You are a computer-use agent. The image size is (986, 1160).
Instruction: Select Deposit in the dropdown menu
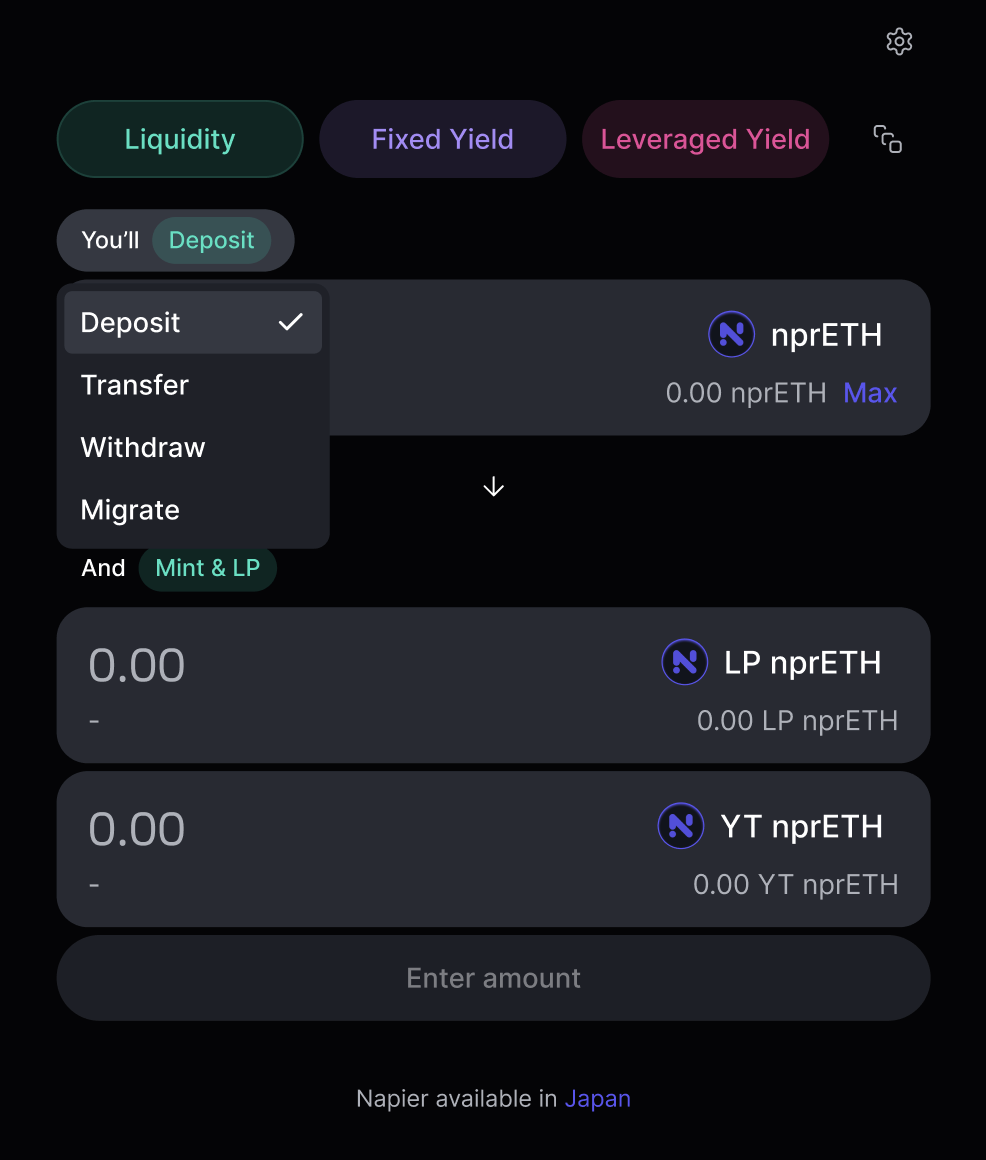131,323
